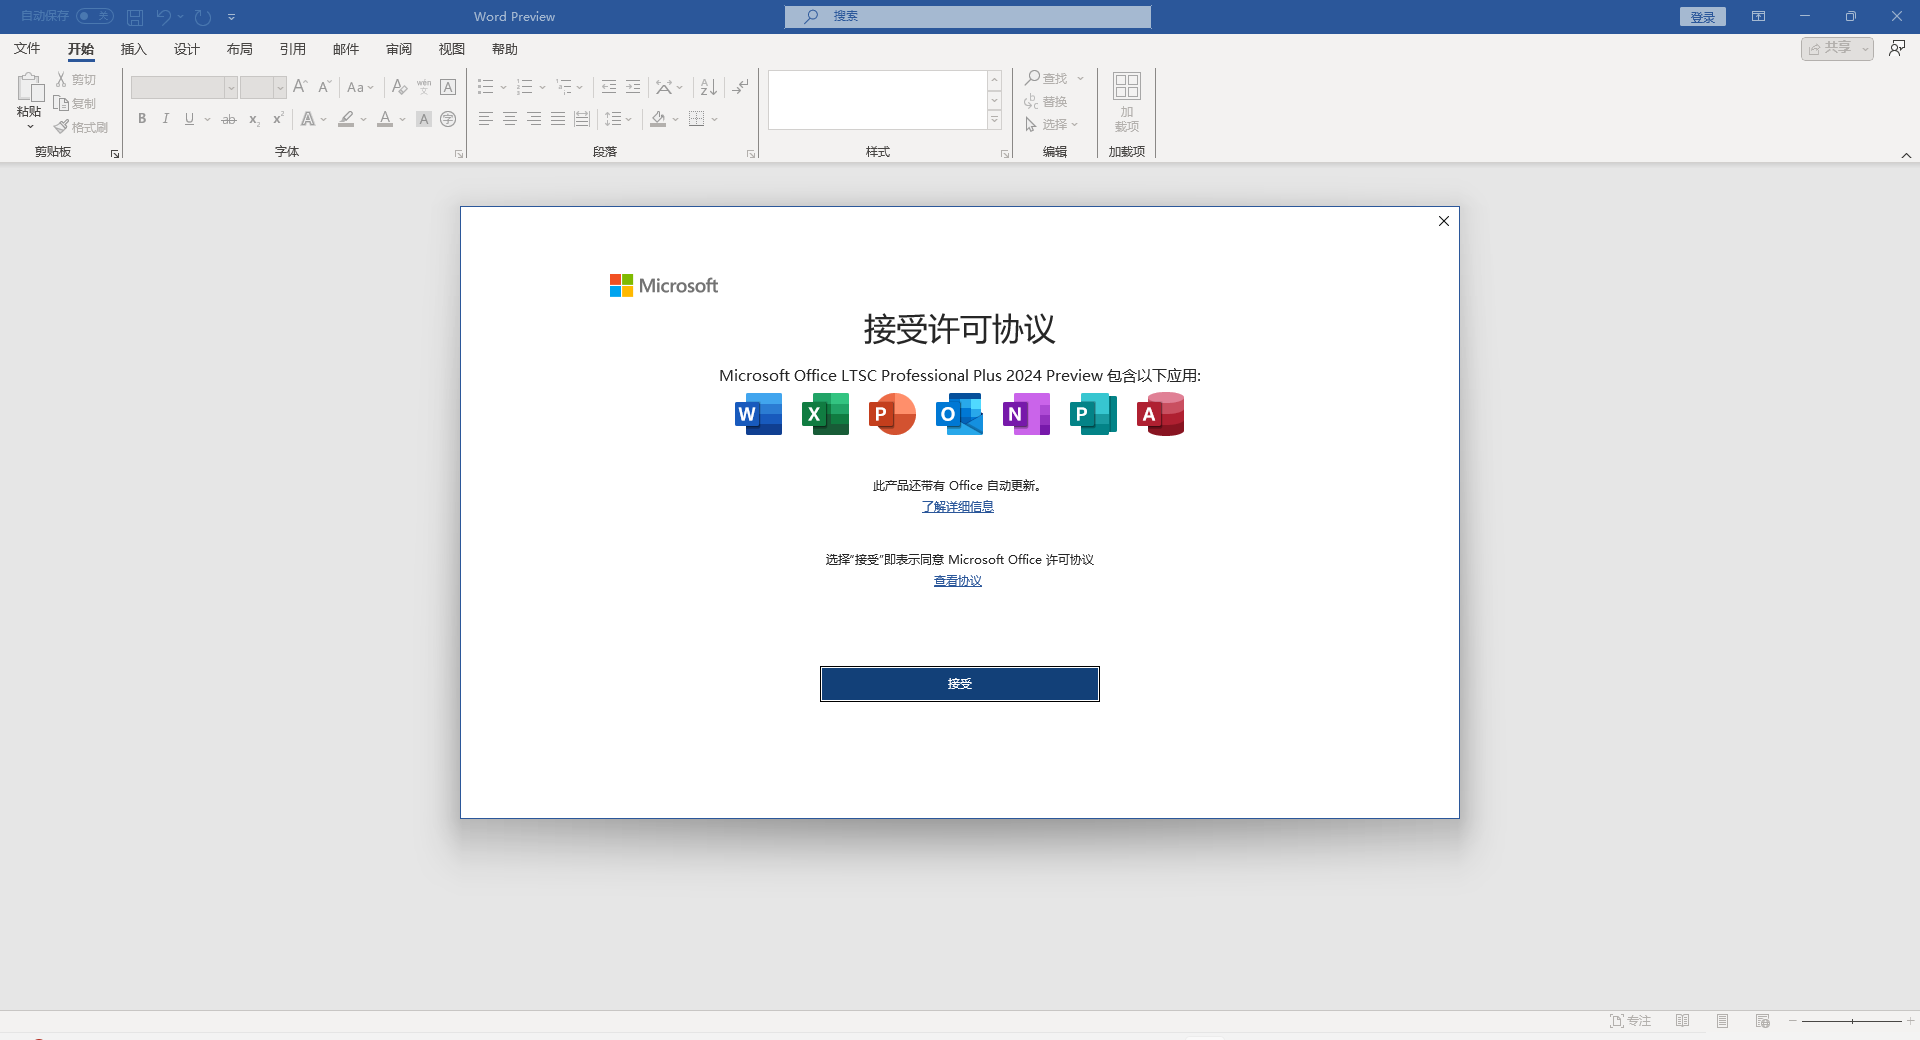Open the 查看协议 agreement link
Screen dimensions: 1920x1040
[x=957, y=580]
